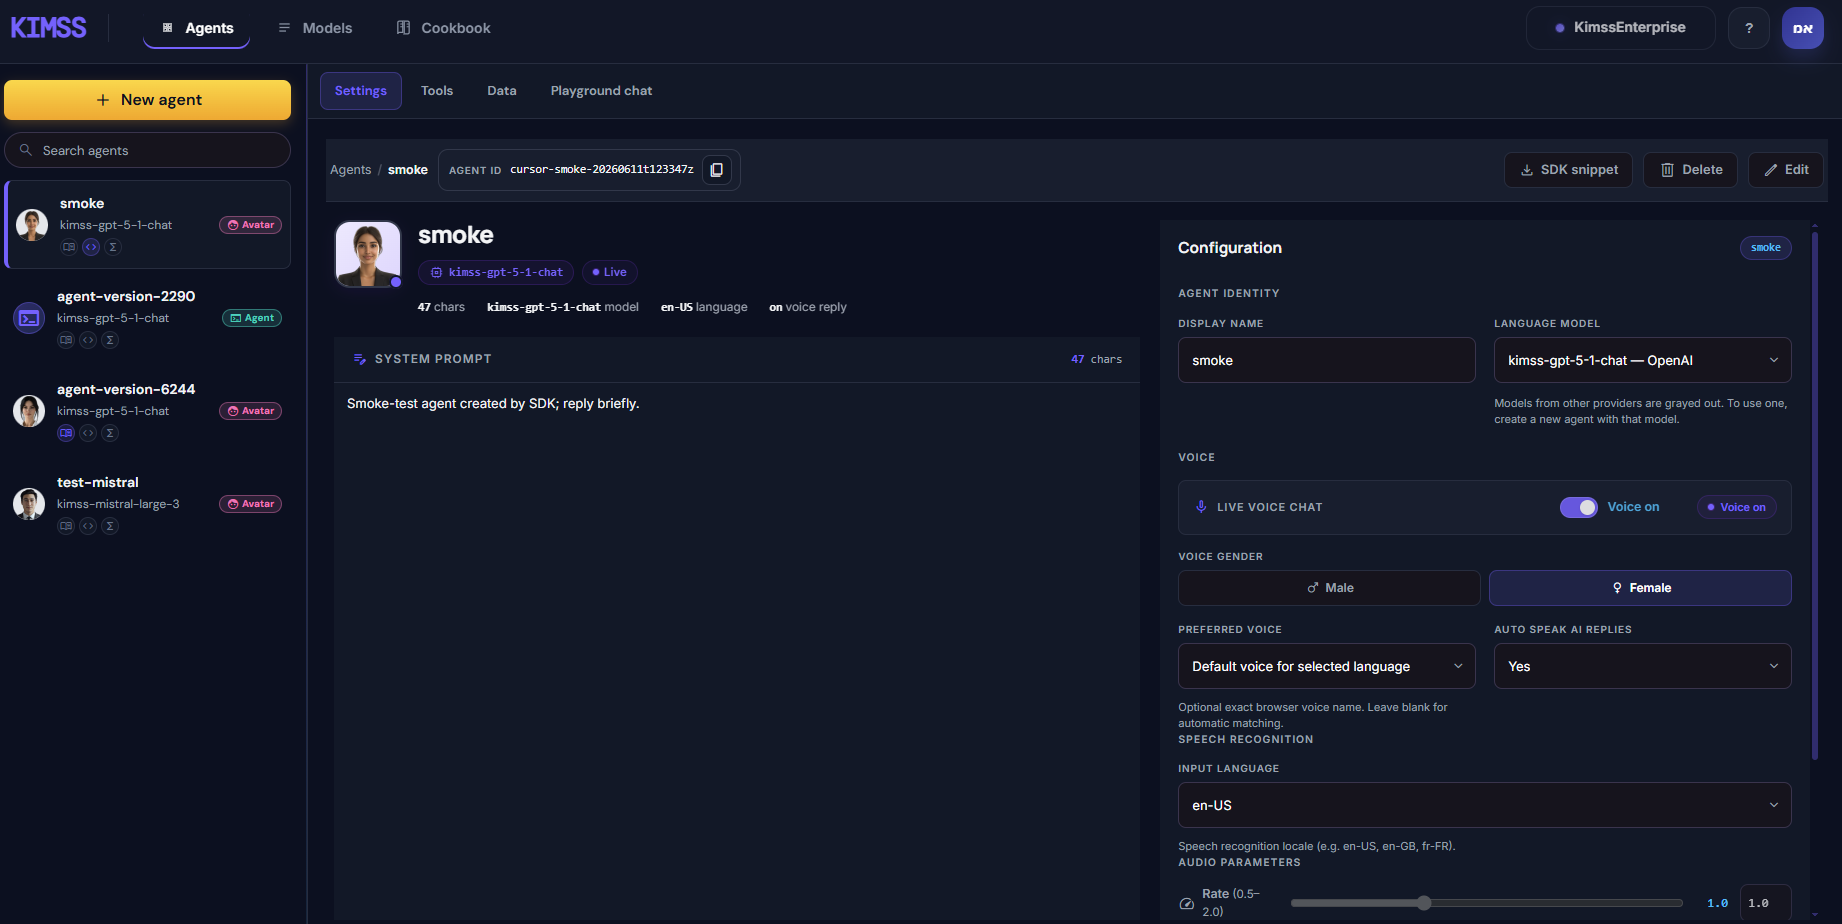The width and height of the screenshot is (1842, 924).
Task: Click the smoke tag in Configuration header
Action: tap(1766, 248)
